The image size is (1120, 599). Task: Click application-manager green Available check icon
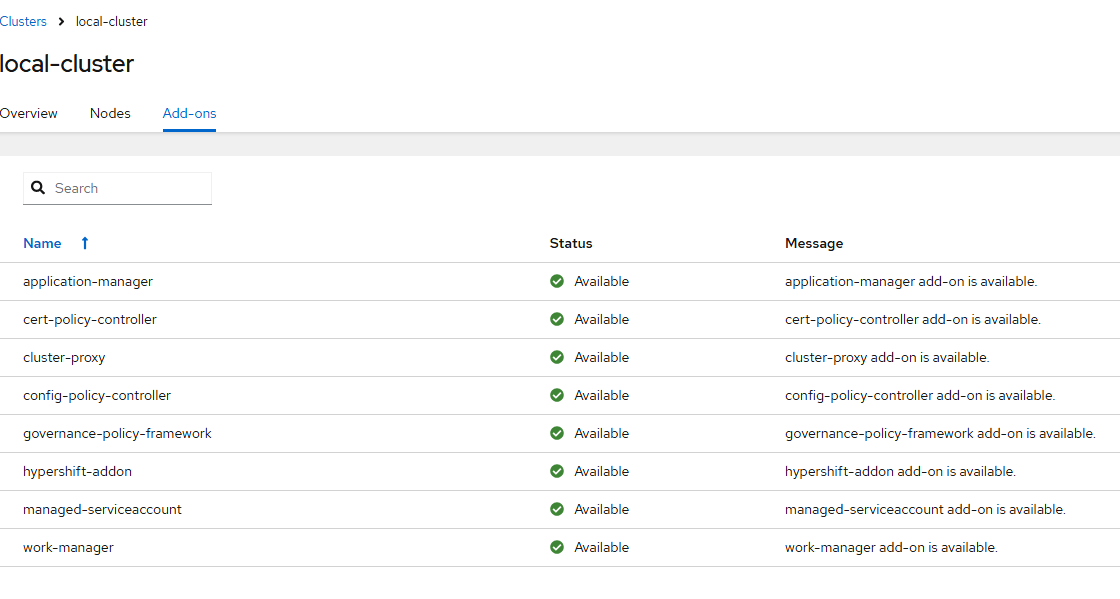click(x=557, y=281)
